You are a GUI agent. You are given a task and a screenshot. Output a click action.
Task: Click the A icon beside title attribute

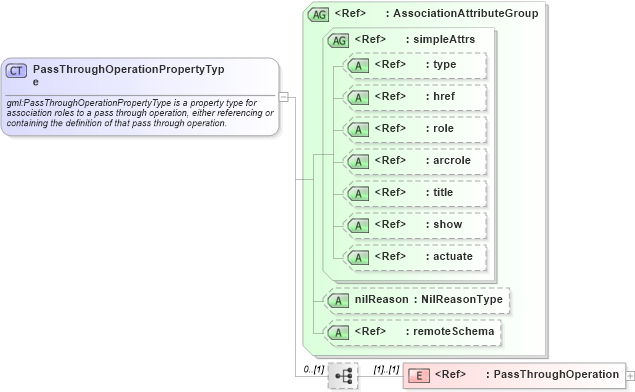pyautogui.click(x=358, y=194)
